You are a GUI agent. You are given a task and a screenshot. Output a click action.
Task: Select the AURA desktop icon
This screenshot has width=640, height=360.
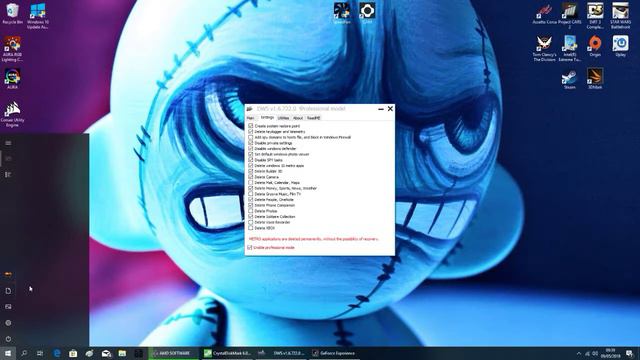pos(12,79)
